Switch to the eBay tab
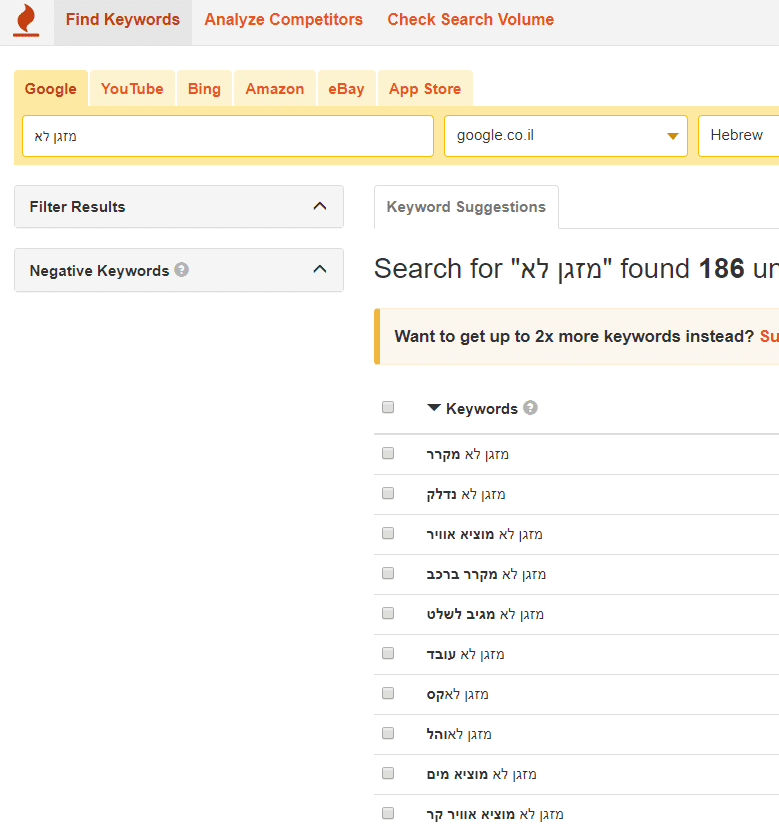This screenshot has width=779, height=834. (x=346, y=88)
